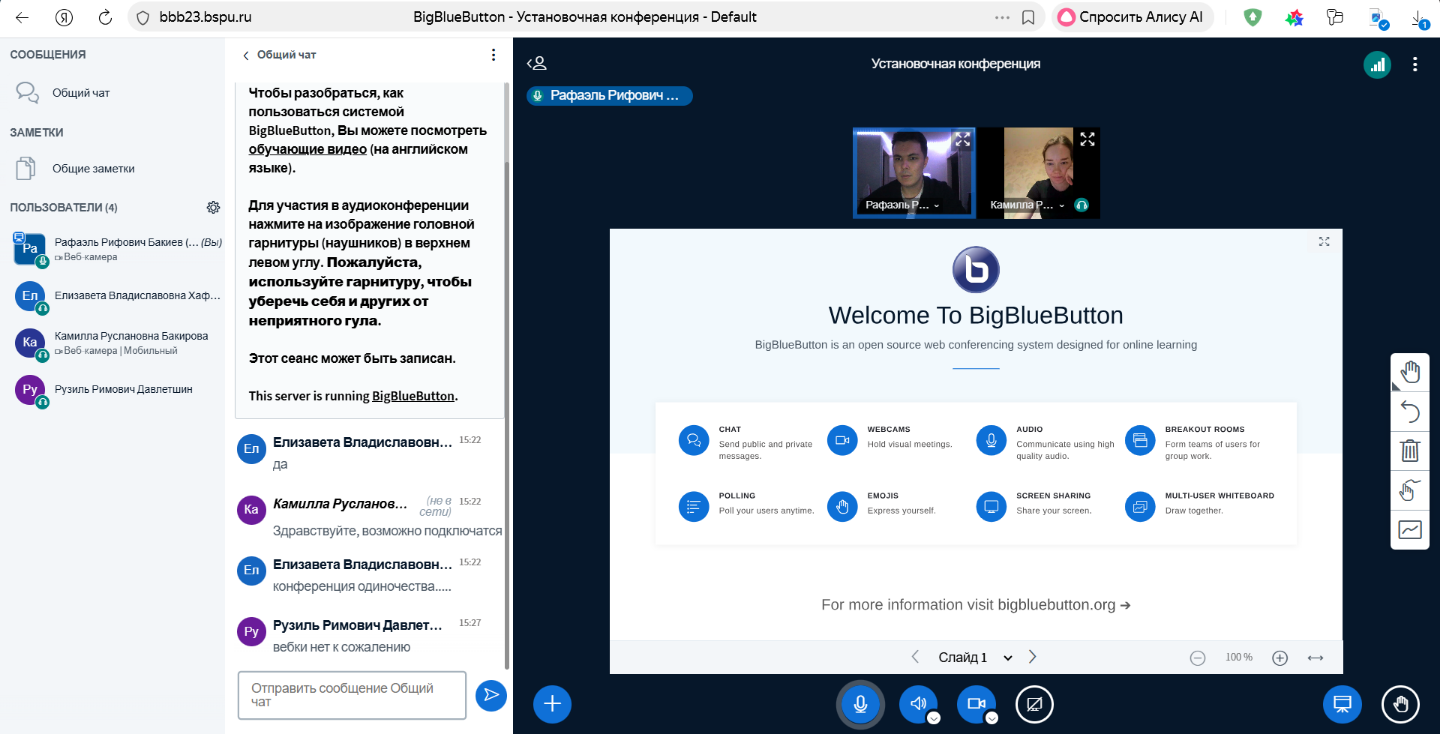Viewport: 1440px width, 734px height.
Task: Open user list settings gear
Action: click(x=213, y=207)
